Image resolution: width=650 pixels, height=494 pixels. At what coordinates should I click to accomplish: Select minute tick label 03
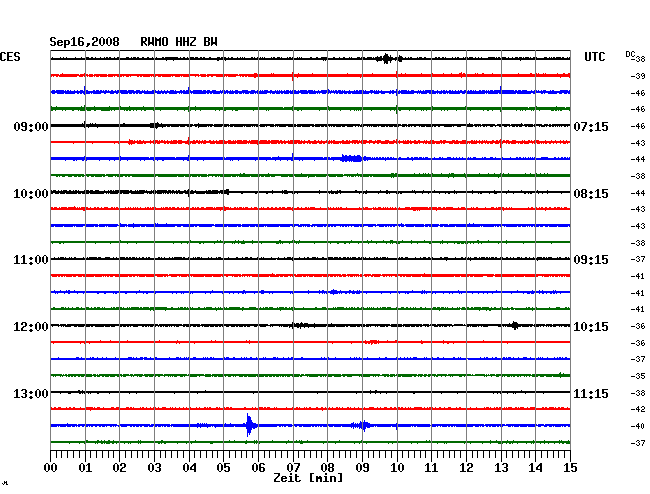click(154, 468)
